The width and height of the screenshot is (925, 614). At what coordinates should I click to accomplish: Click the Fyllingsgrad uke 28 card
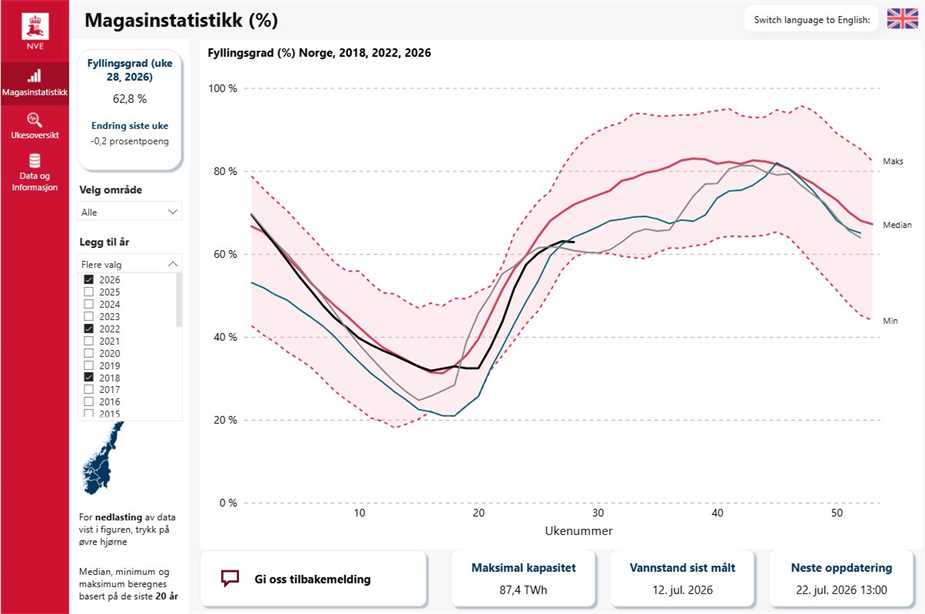tap(130, 110)
